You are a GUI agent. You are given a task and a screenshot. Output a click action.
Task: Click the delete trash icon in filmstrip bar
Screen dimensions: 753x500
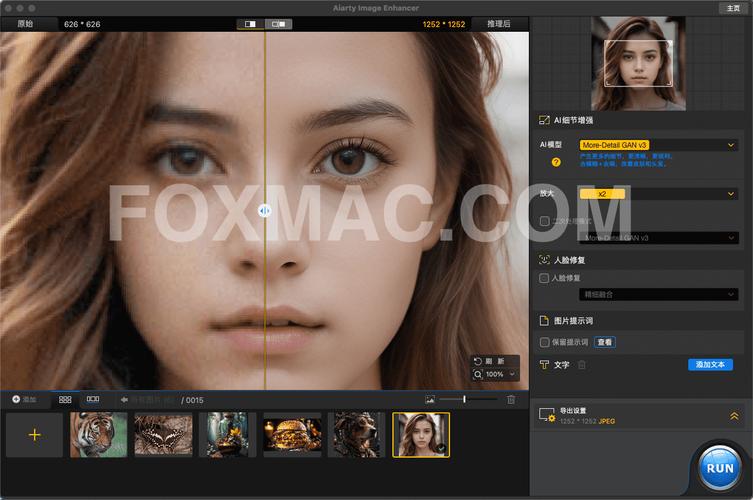click(x=511, y=399)
